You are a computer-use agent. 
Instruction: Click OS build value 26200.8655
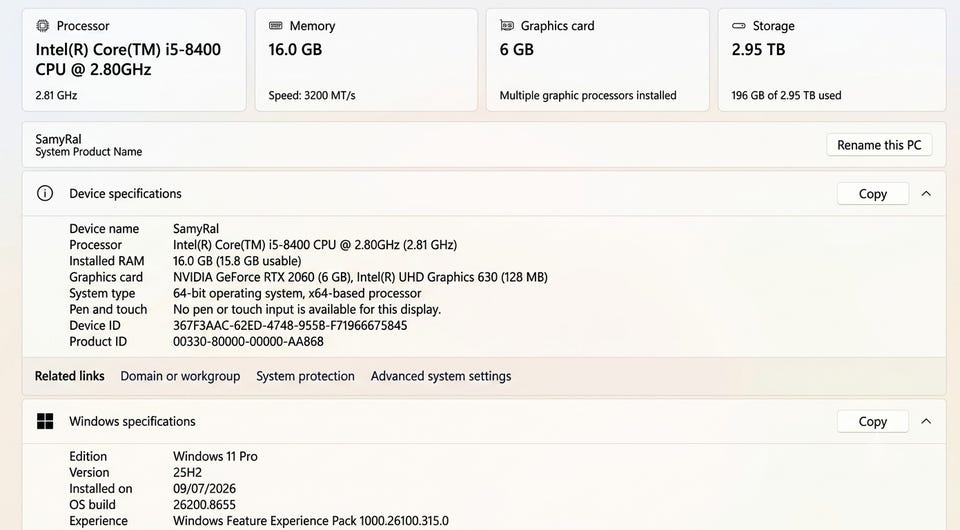(x=204, y=505)
